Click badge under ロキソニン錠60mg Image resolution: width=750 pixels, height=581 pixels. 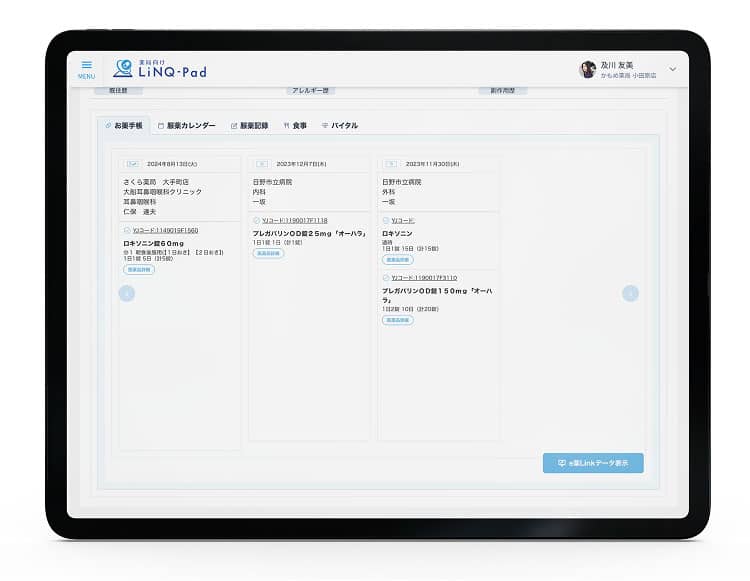point(139,269)
